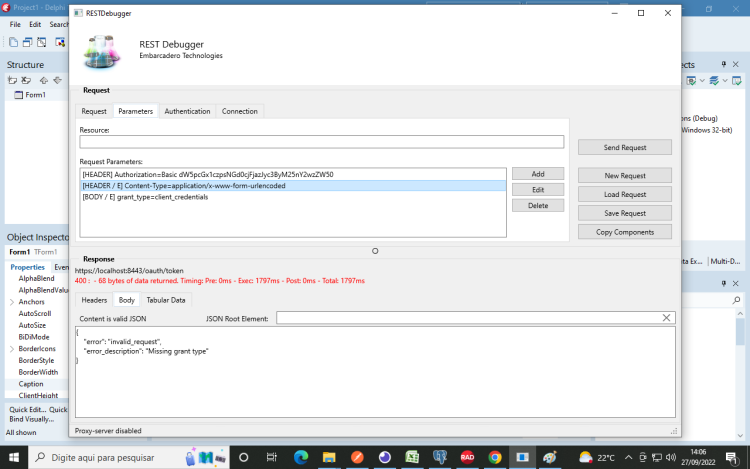
Task: Pin the lower-right Delphi panel with pushpin
Action: (724, 284)
